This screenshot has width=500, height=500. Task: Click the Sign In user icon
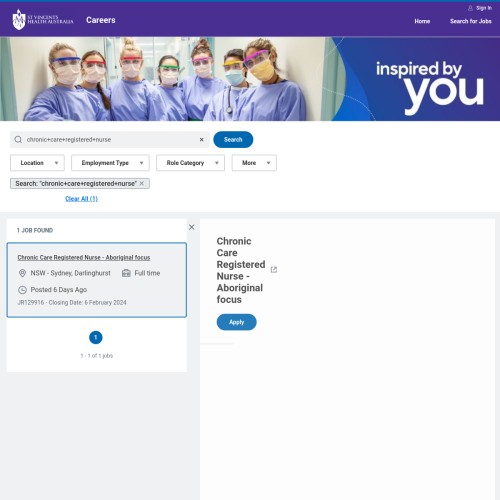tap(470, 8)
